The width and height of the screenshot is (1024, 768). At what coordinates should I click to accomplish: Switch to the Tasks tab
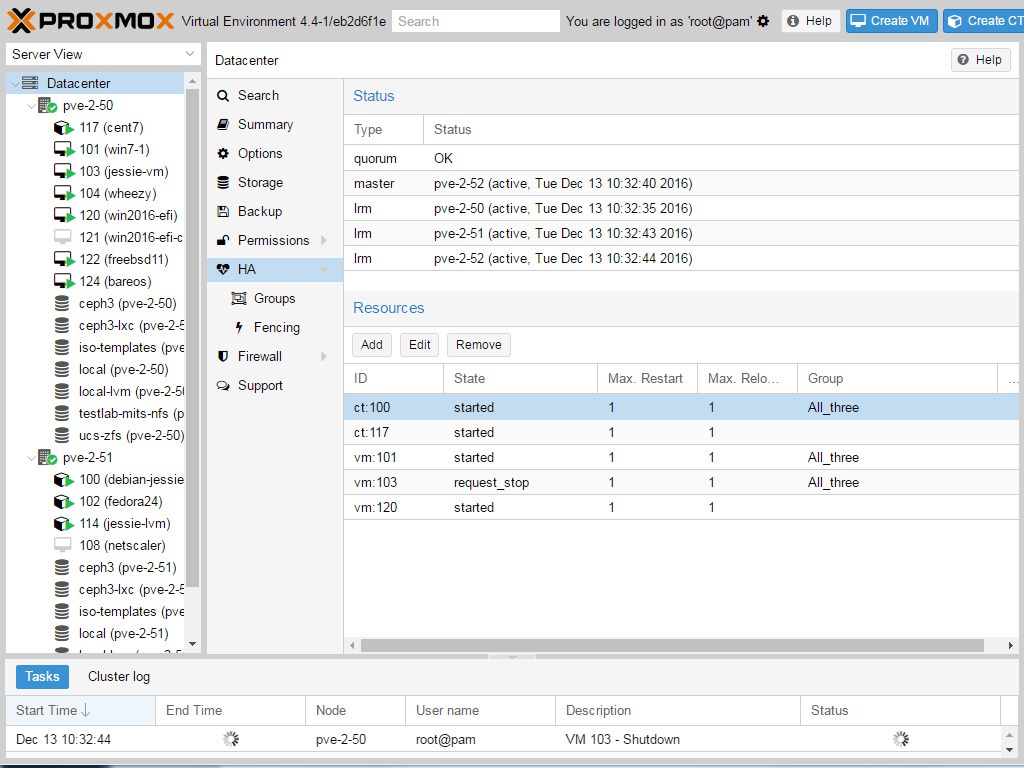pyautogui.click(x=42, y=677)
